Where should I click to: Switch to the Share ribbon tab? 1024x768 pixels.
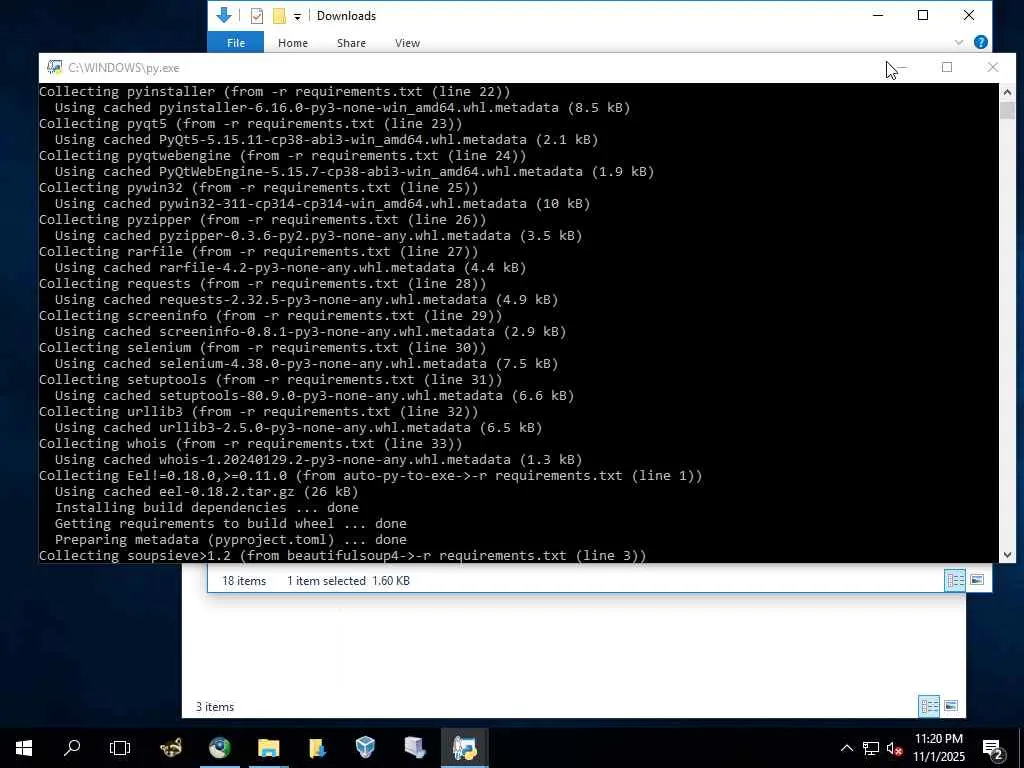point(351,42)
